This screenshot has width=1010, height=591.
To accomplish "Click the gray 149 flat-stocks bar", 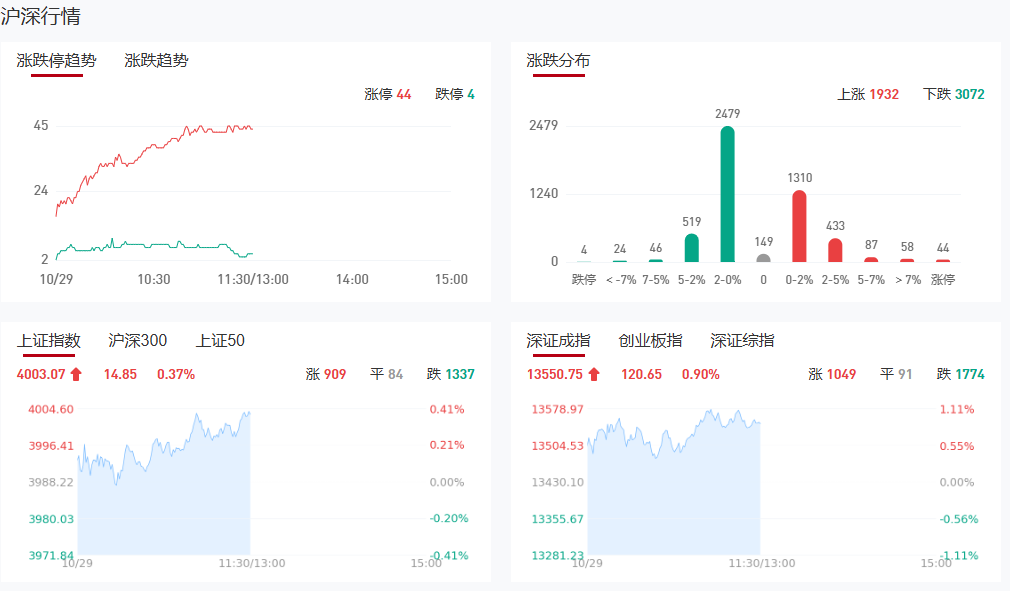I will tap(763, 257).
